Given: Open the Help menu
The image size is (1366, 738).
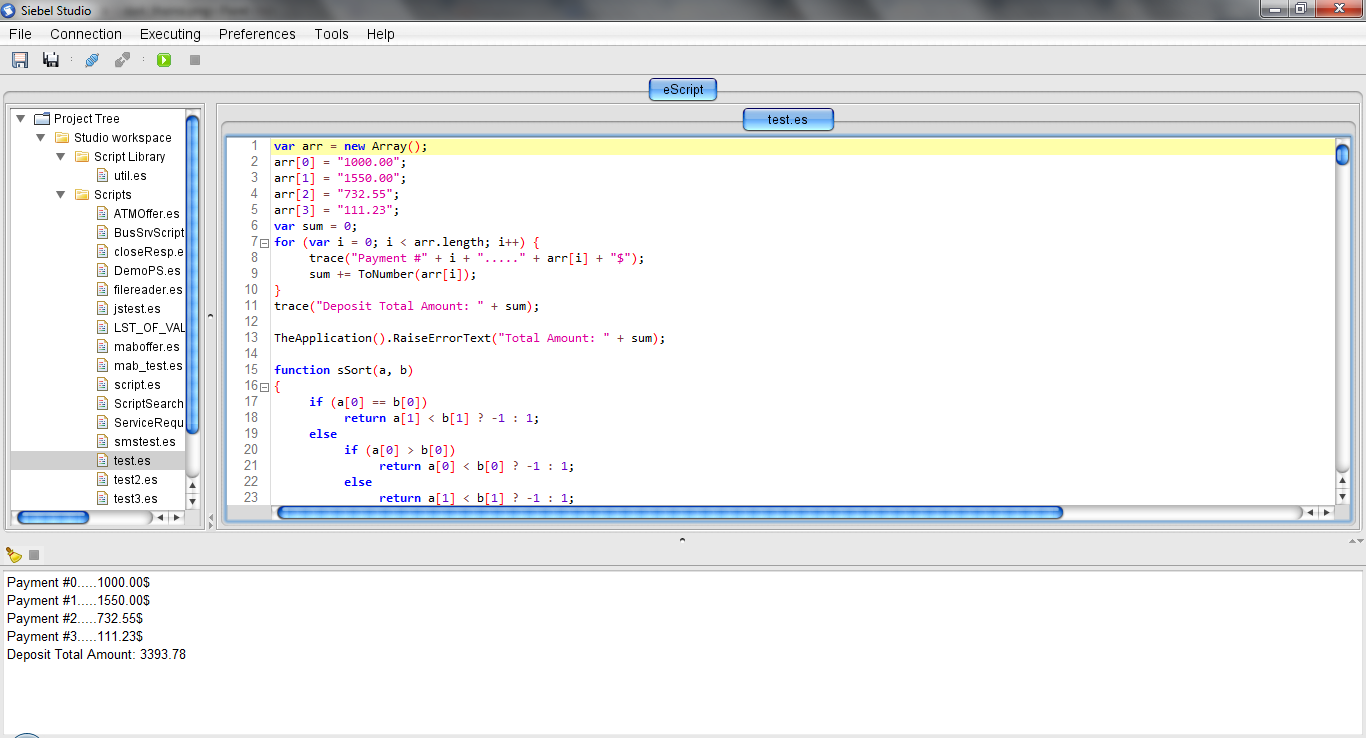Looking at the screenshot, I should 380,34.
